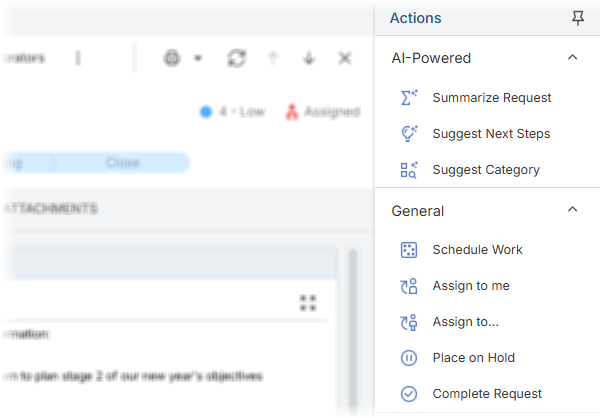Click the Summarize Request icon

[408, 98]
